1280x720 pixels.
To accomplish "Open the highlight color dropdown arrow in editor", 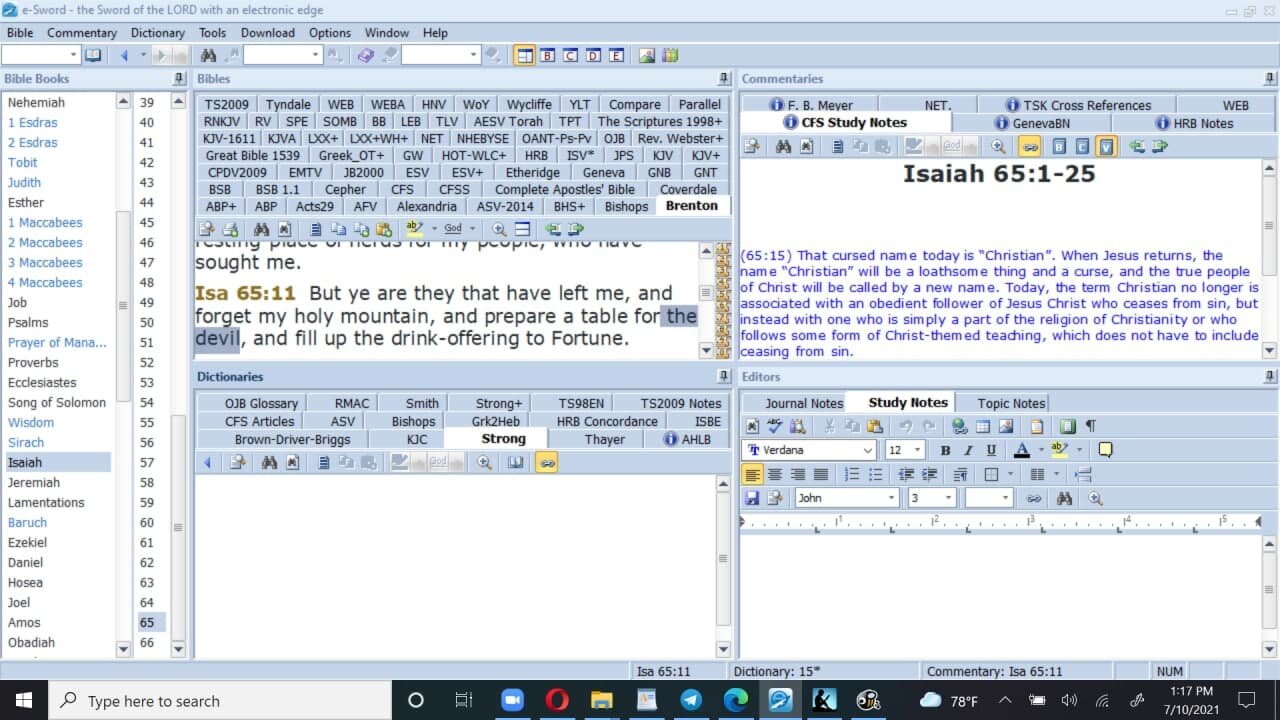I will click(x=1079, y=450).
